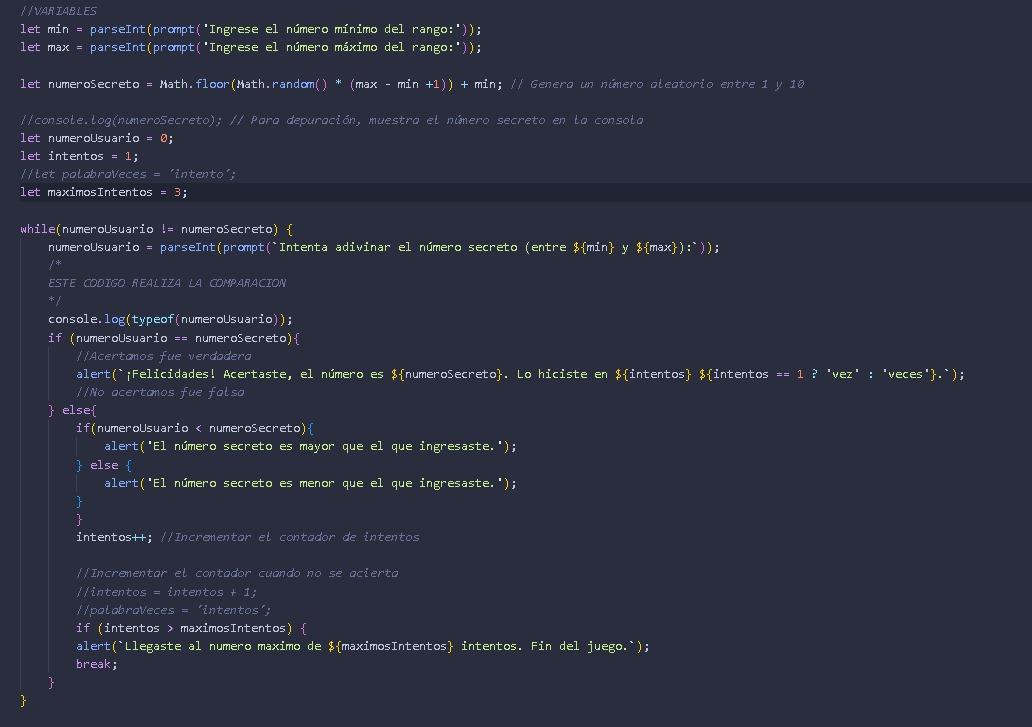Click the '//VARIABLES' comment line

(59, 11)
